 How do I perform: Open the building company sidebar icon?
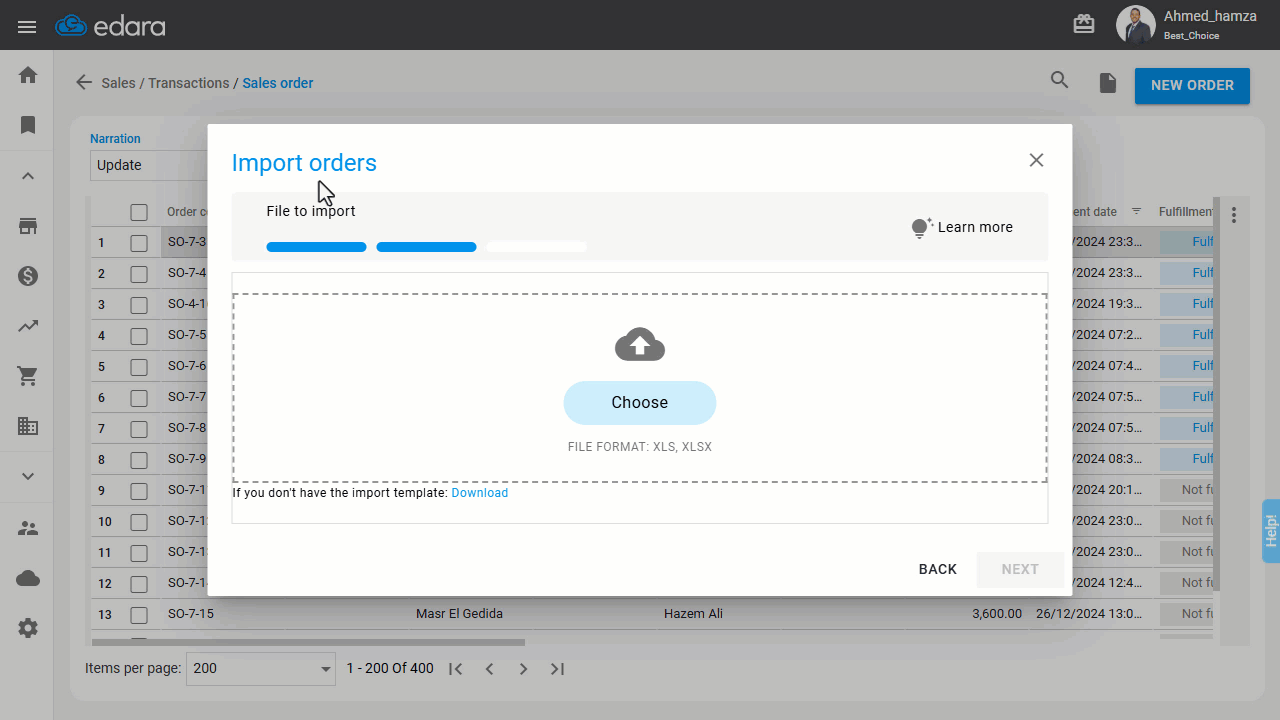28,426
